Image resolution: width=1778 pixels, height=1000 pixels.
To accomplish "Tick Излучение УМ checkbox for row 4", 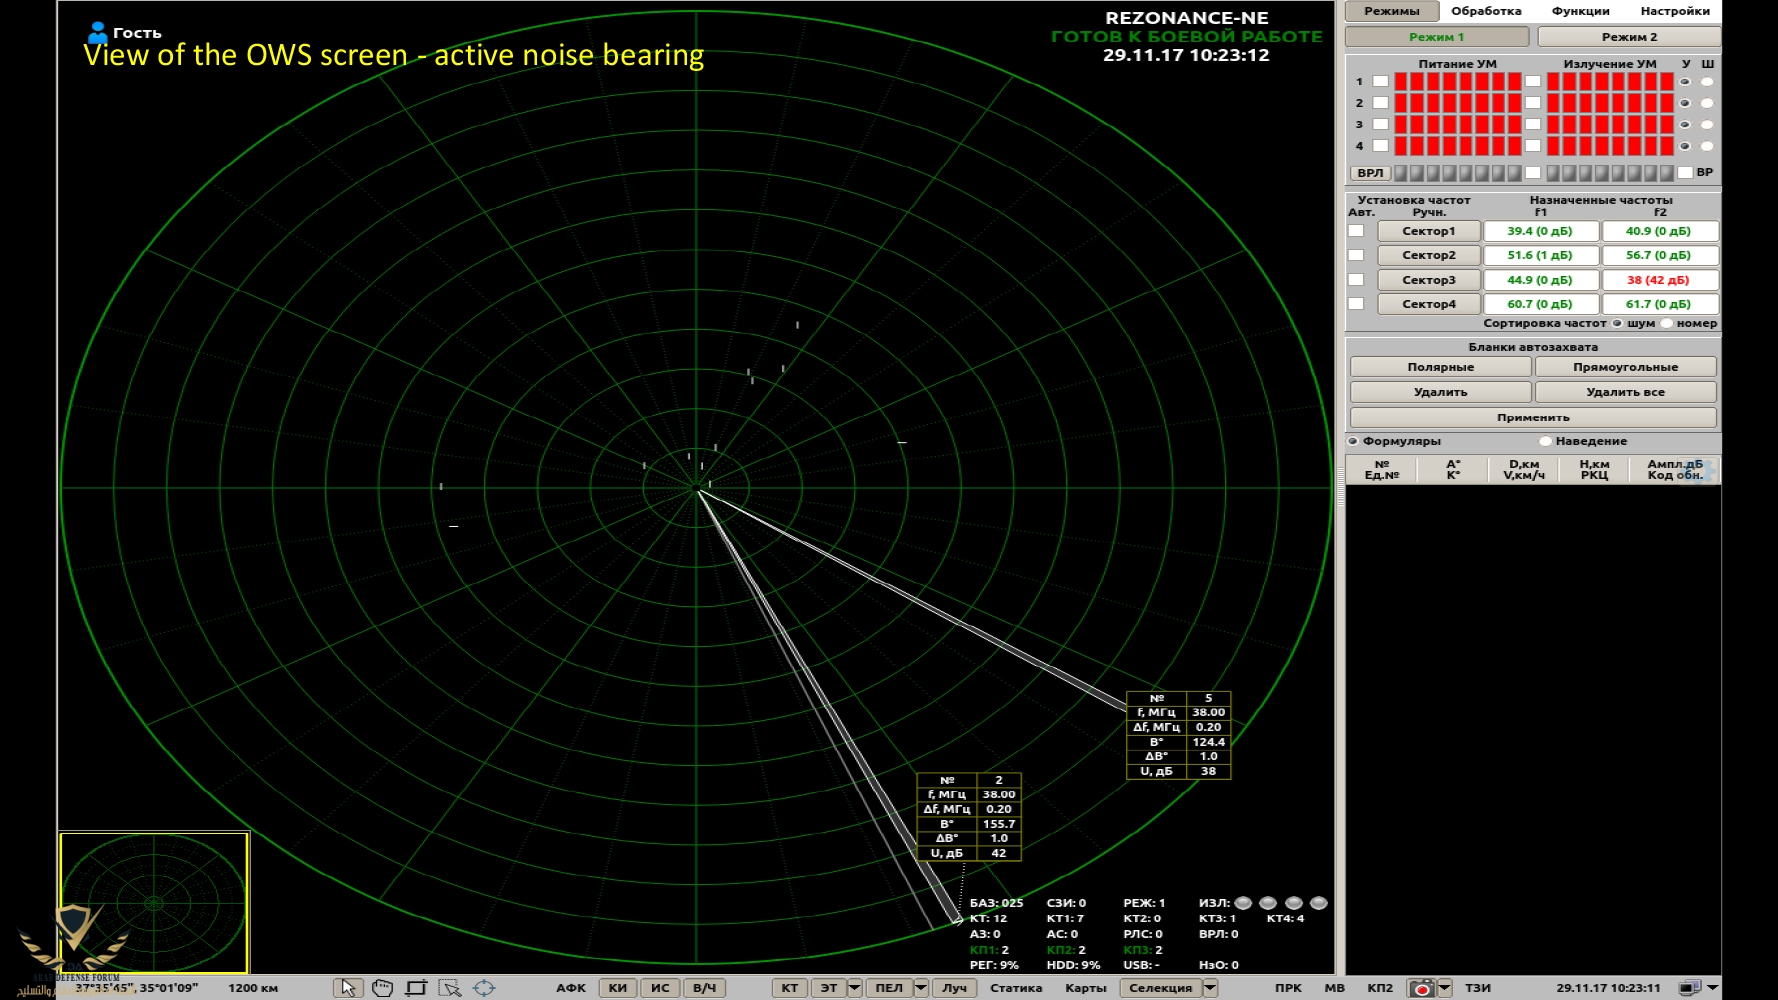I will click(x=1533, y=146).
